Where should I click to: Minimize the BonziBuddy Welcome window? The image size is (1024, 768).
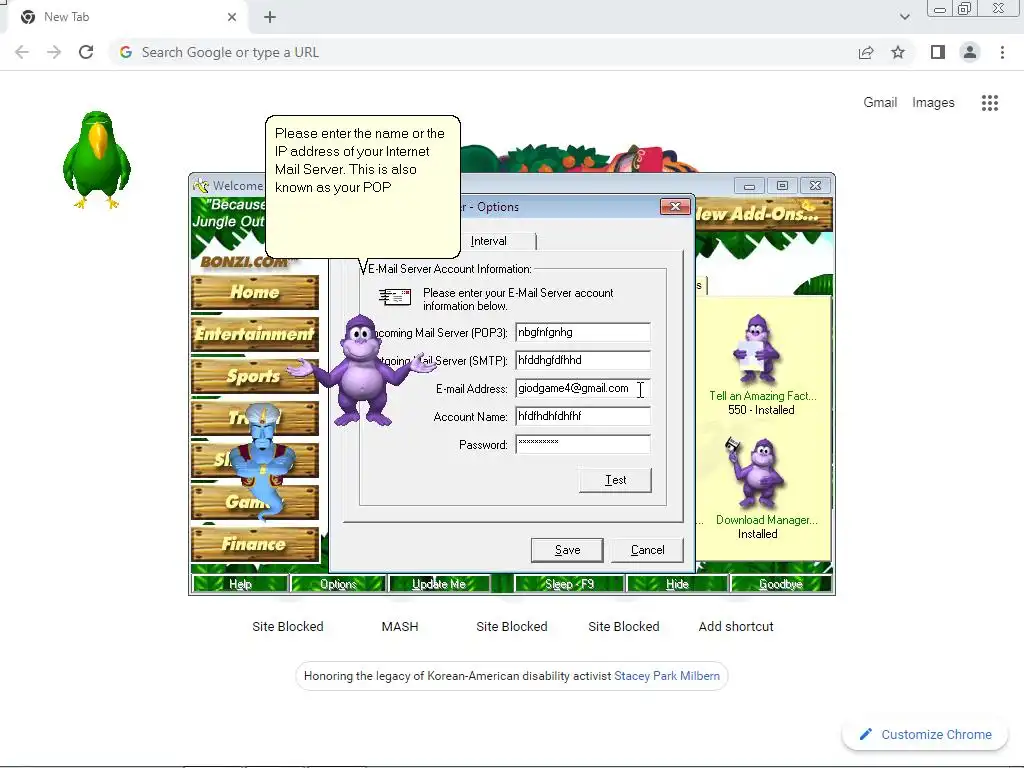tap(749, 185)
